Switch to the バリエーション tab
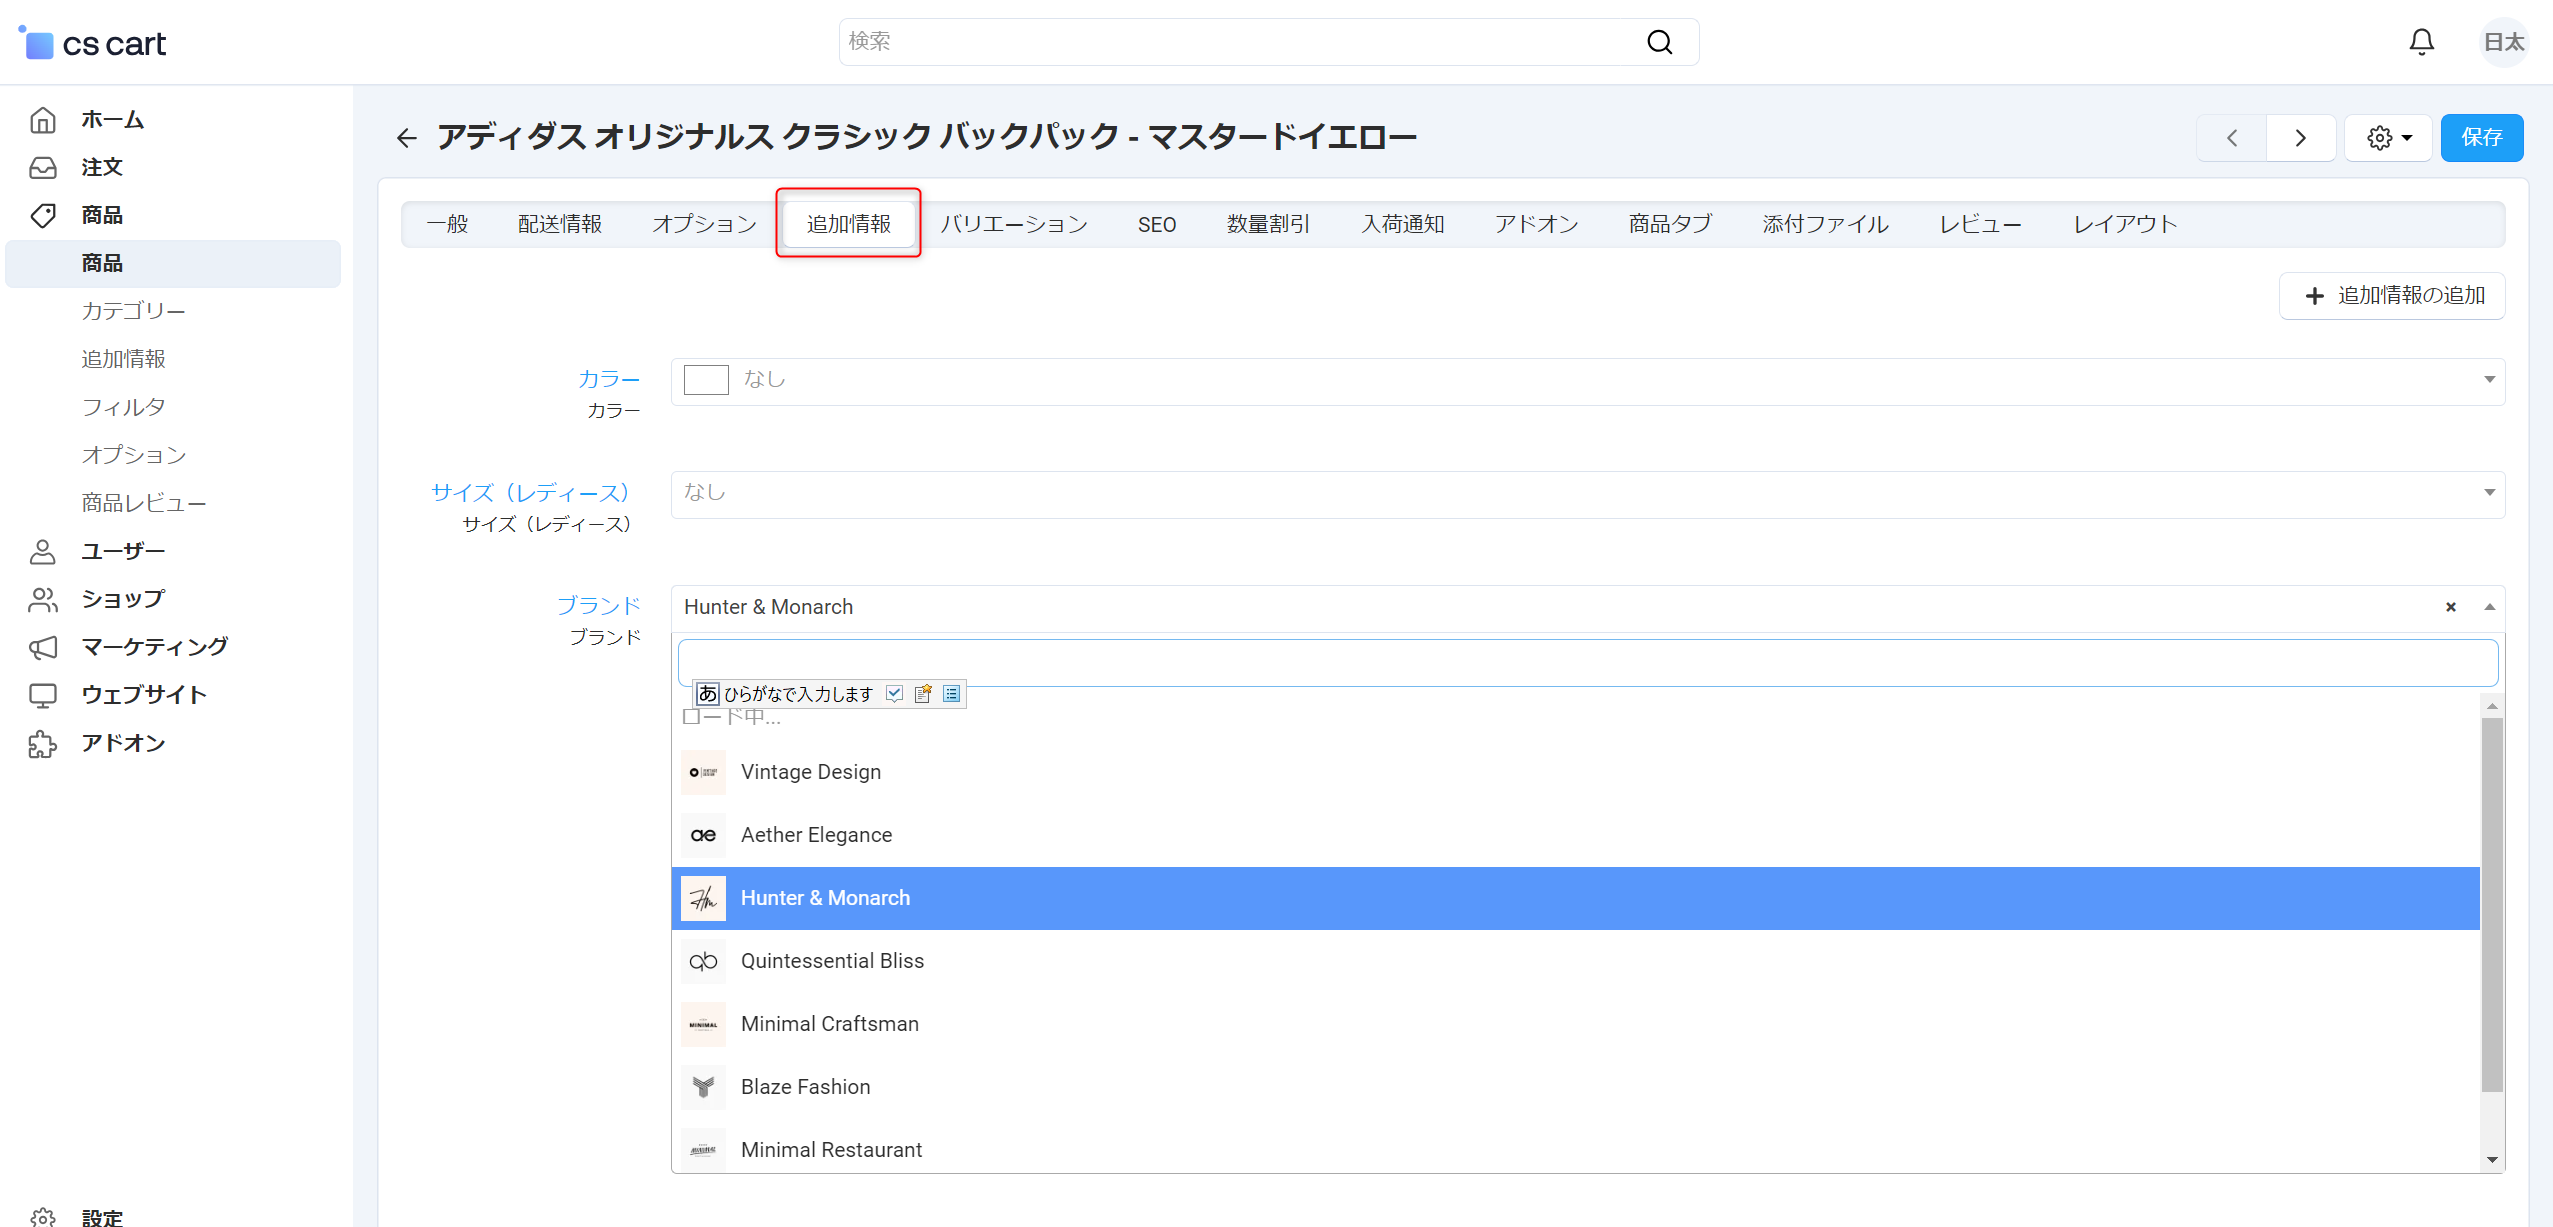Viewport: 2553px width, 1227px height. coord(1013,224)
